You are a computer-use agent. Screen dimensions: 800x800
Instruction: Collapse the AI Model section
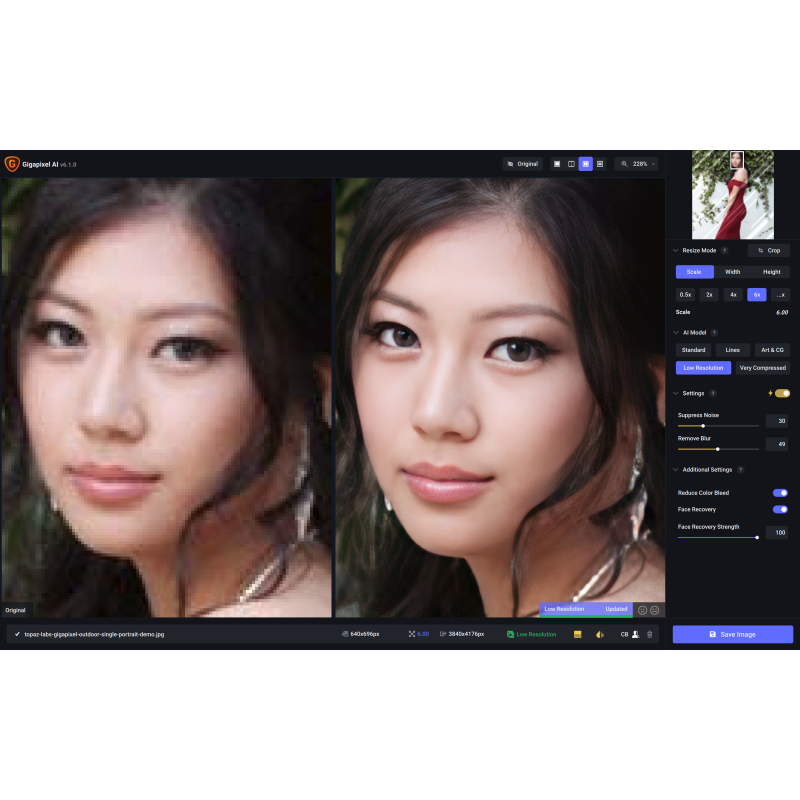click(x=675, y=332)
